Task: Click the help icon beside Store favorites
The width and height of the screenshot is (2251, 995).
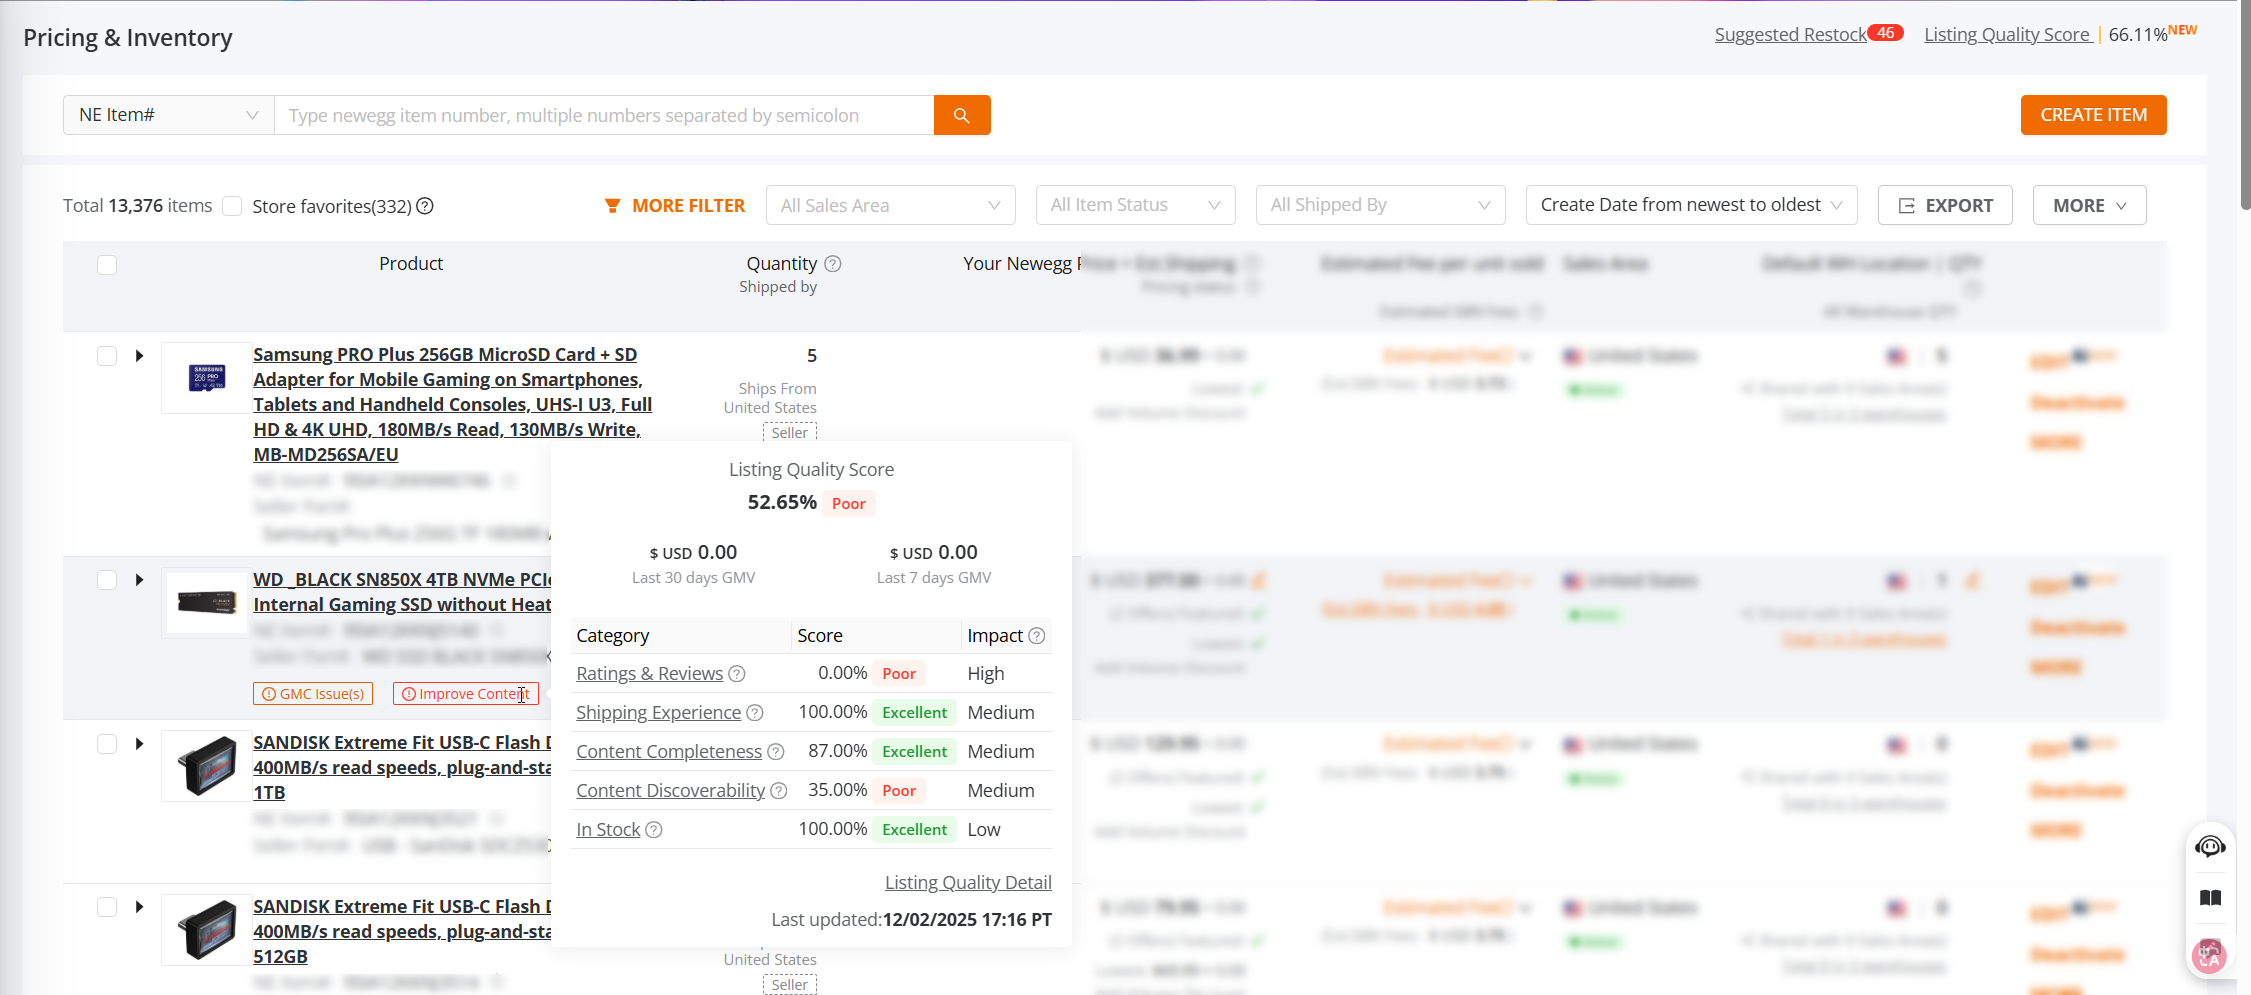Action: click(x=425, y=206)
